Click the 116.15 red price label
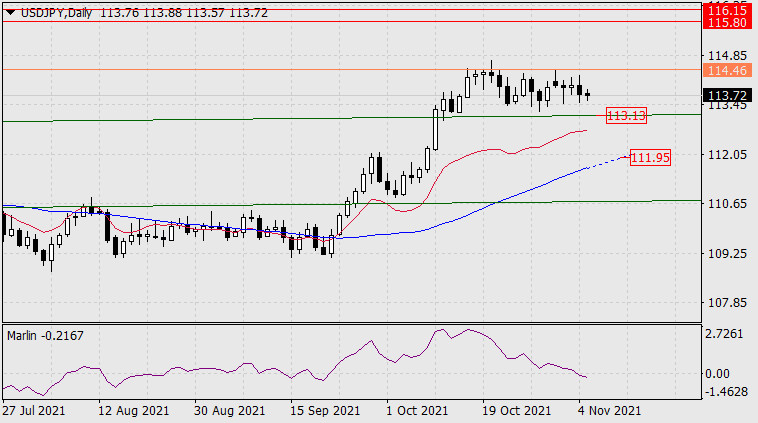Viewport: 758px width, 423px height. point(727,10)
